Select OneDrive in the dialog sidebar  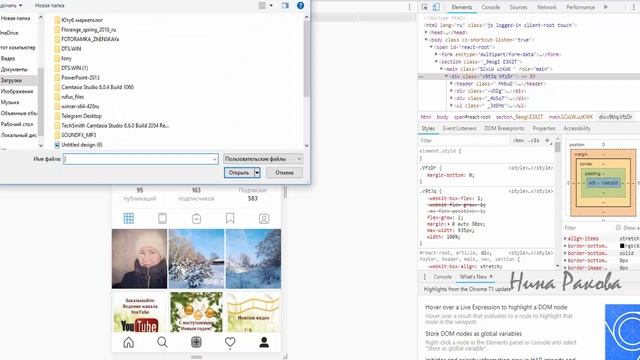click(9, 33)
